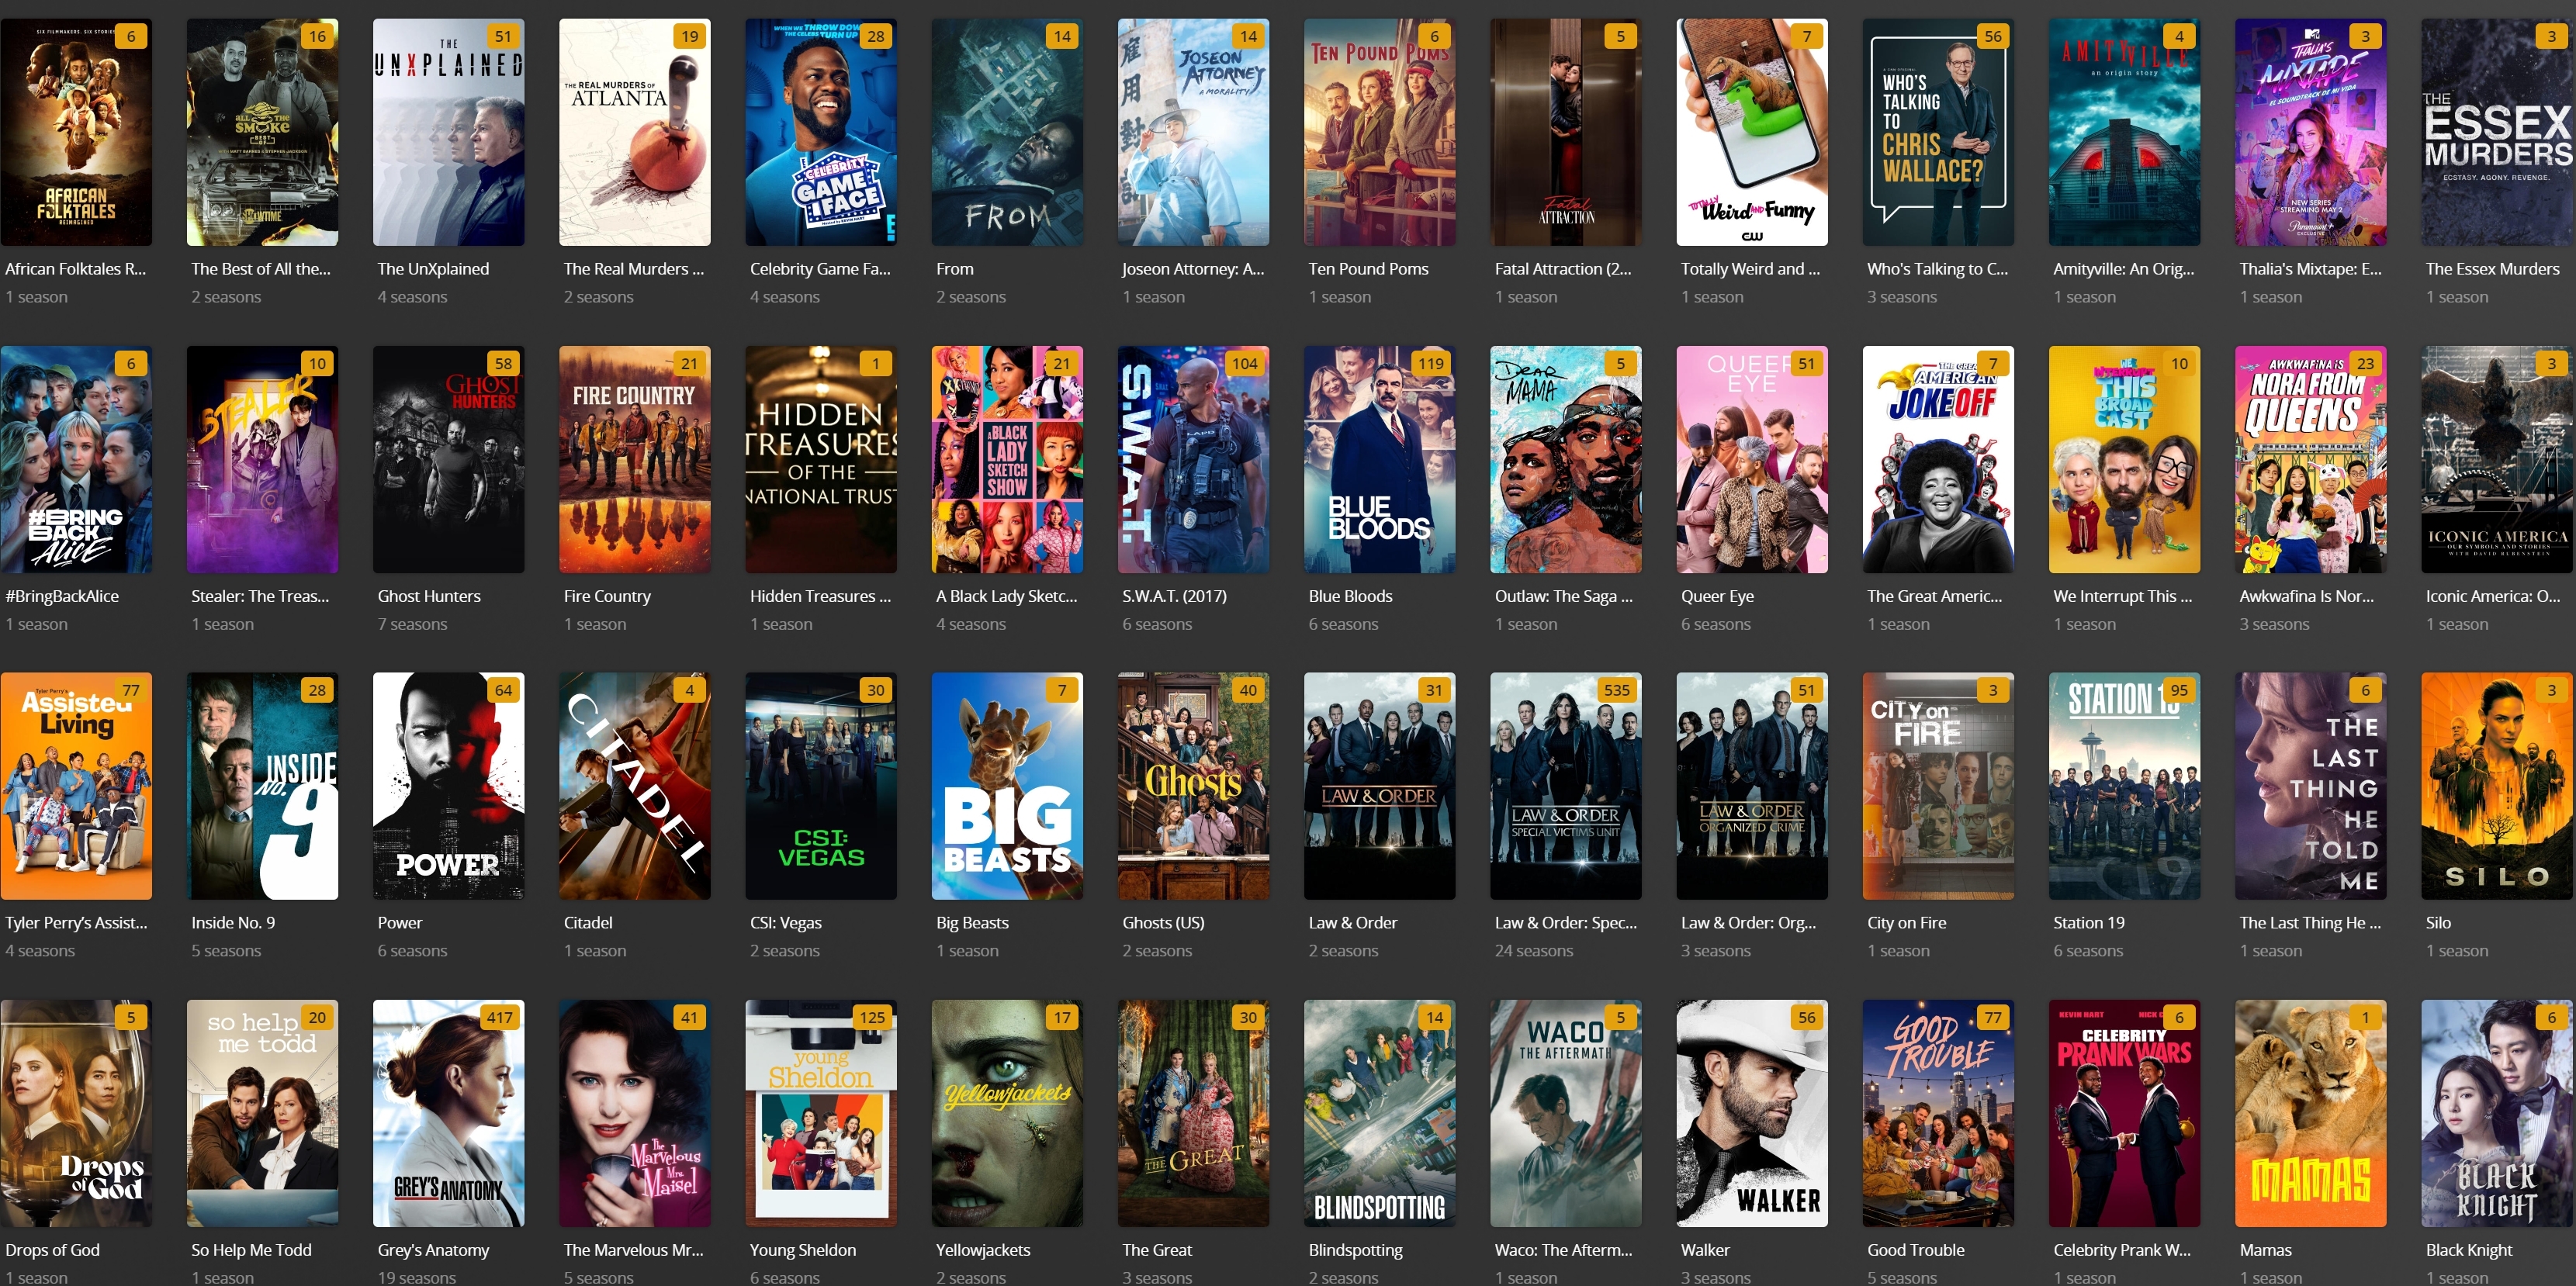Open the African Folktales poster
Image resolution: width=2576 pixels, height=1286 pixels.
coord(76,132)
